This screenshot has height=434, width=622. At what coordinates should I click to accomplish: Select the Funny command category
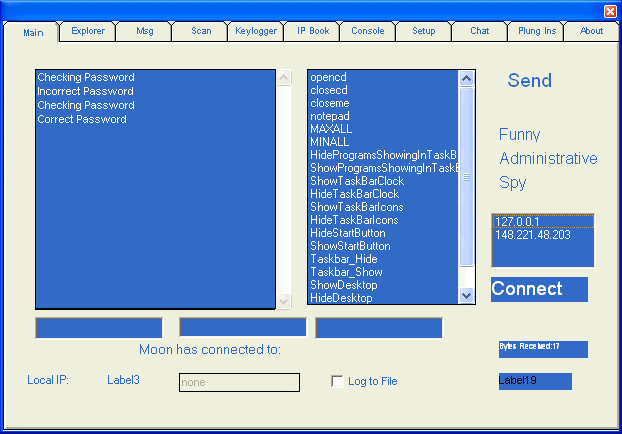pos(519,134)
